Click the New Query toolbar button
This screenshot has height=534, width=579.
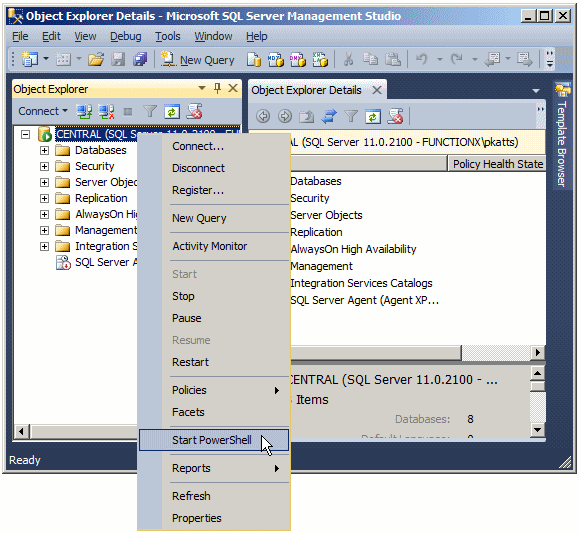(x=198, y=59)
